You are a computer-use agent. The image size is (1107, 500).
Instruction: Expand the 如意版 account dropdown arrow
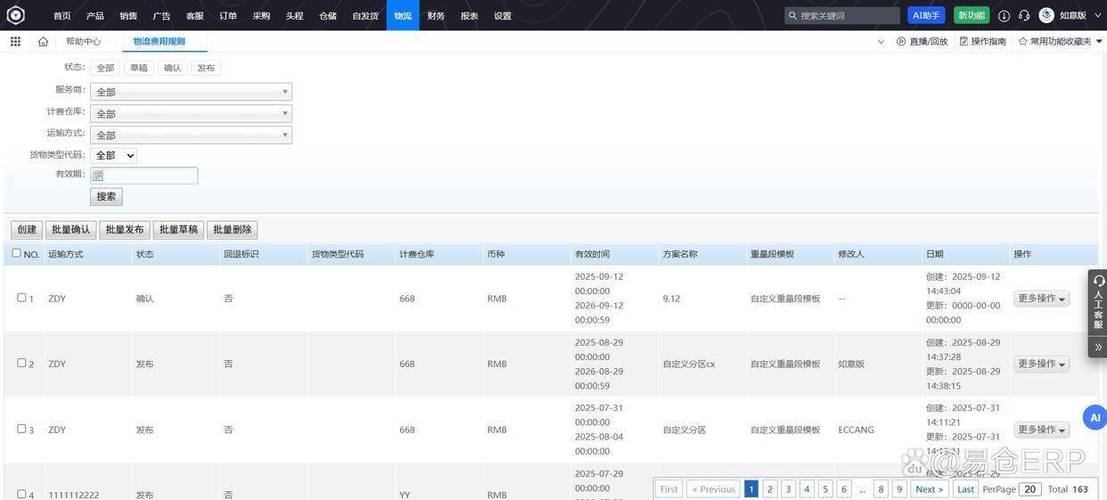click(1097, 16)
